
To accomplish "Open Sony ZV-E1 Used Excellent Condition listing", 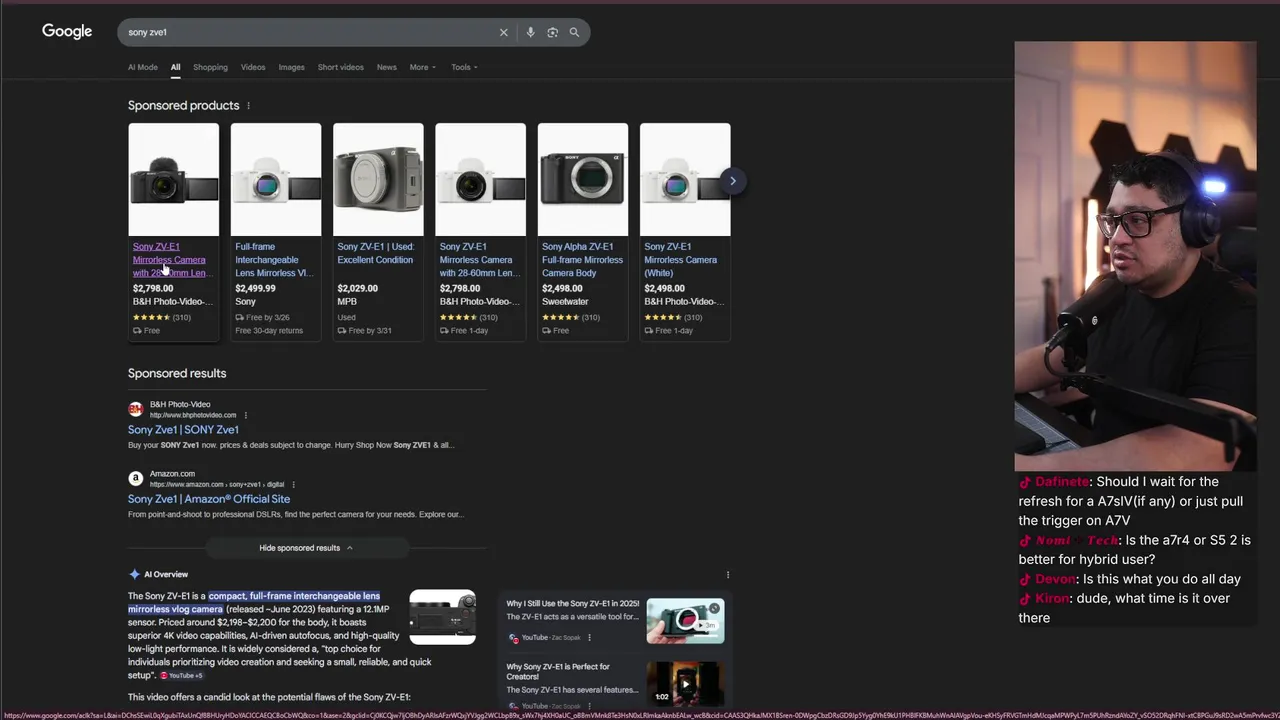I will (x=375, y=253).
